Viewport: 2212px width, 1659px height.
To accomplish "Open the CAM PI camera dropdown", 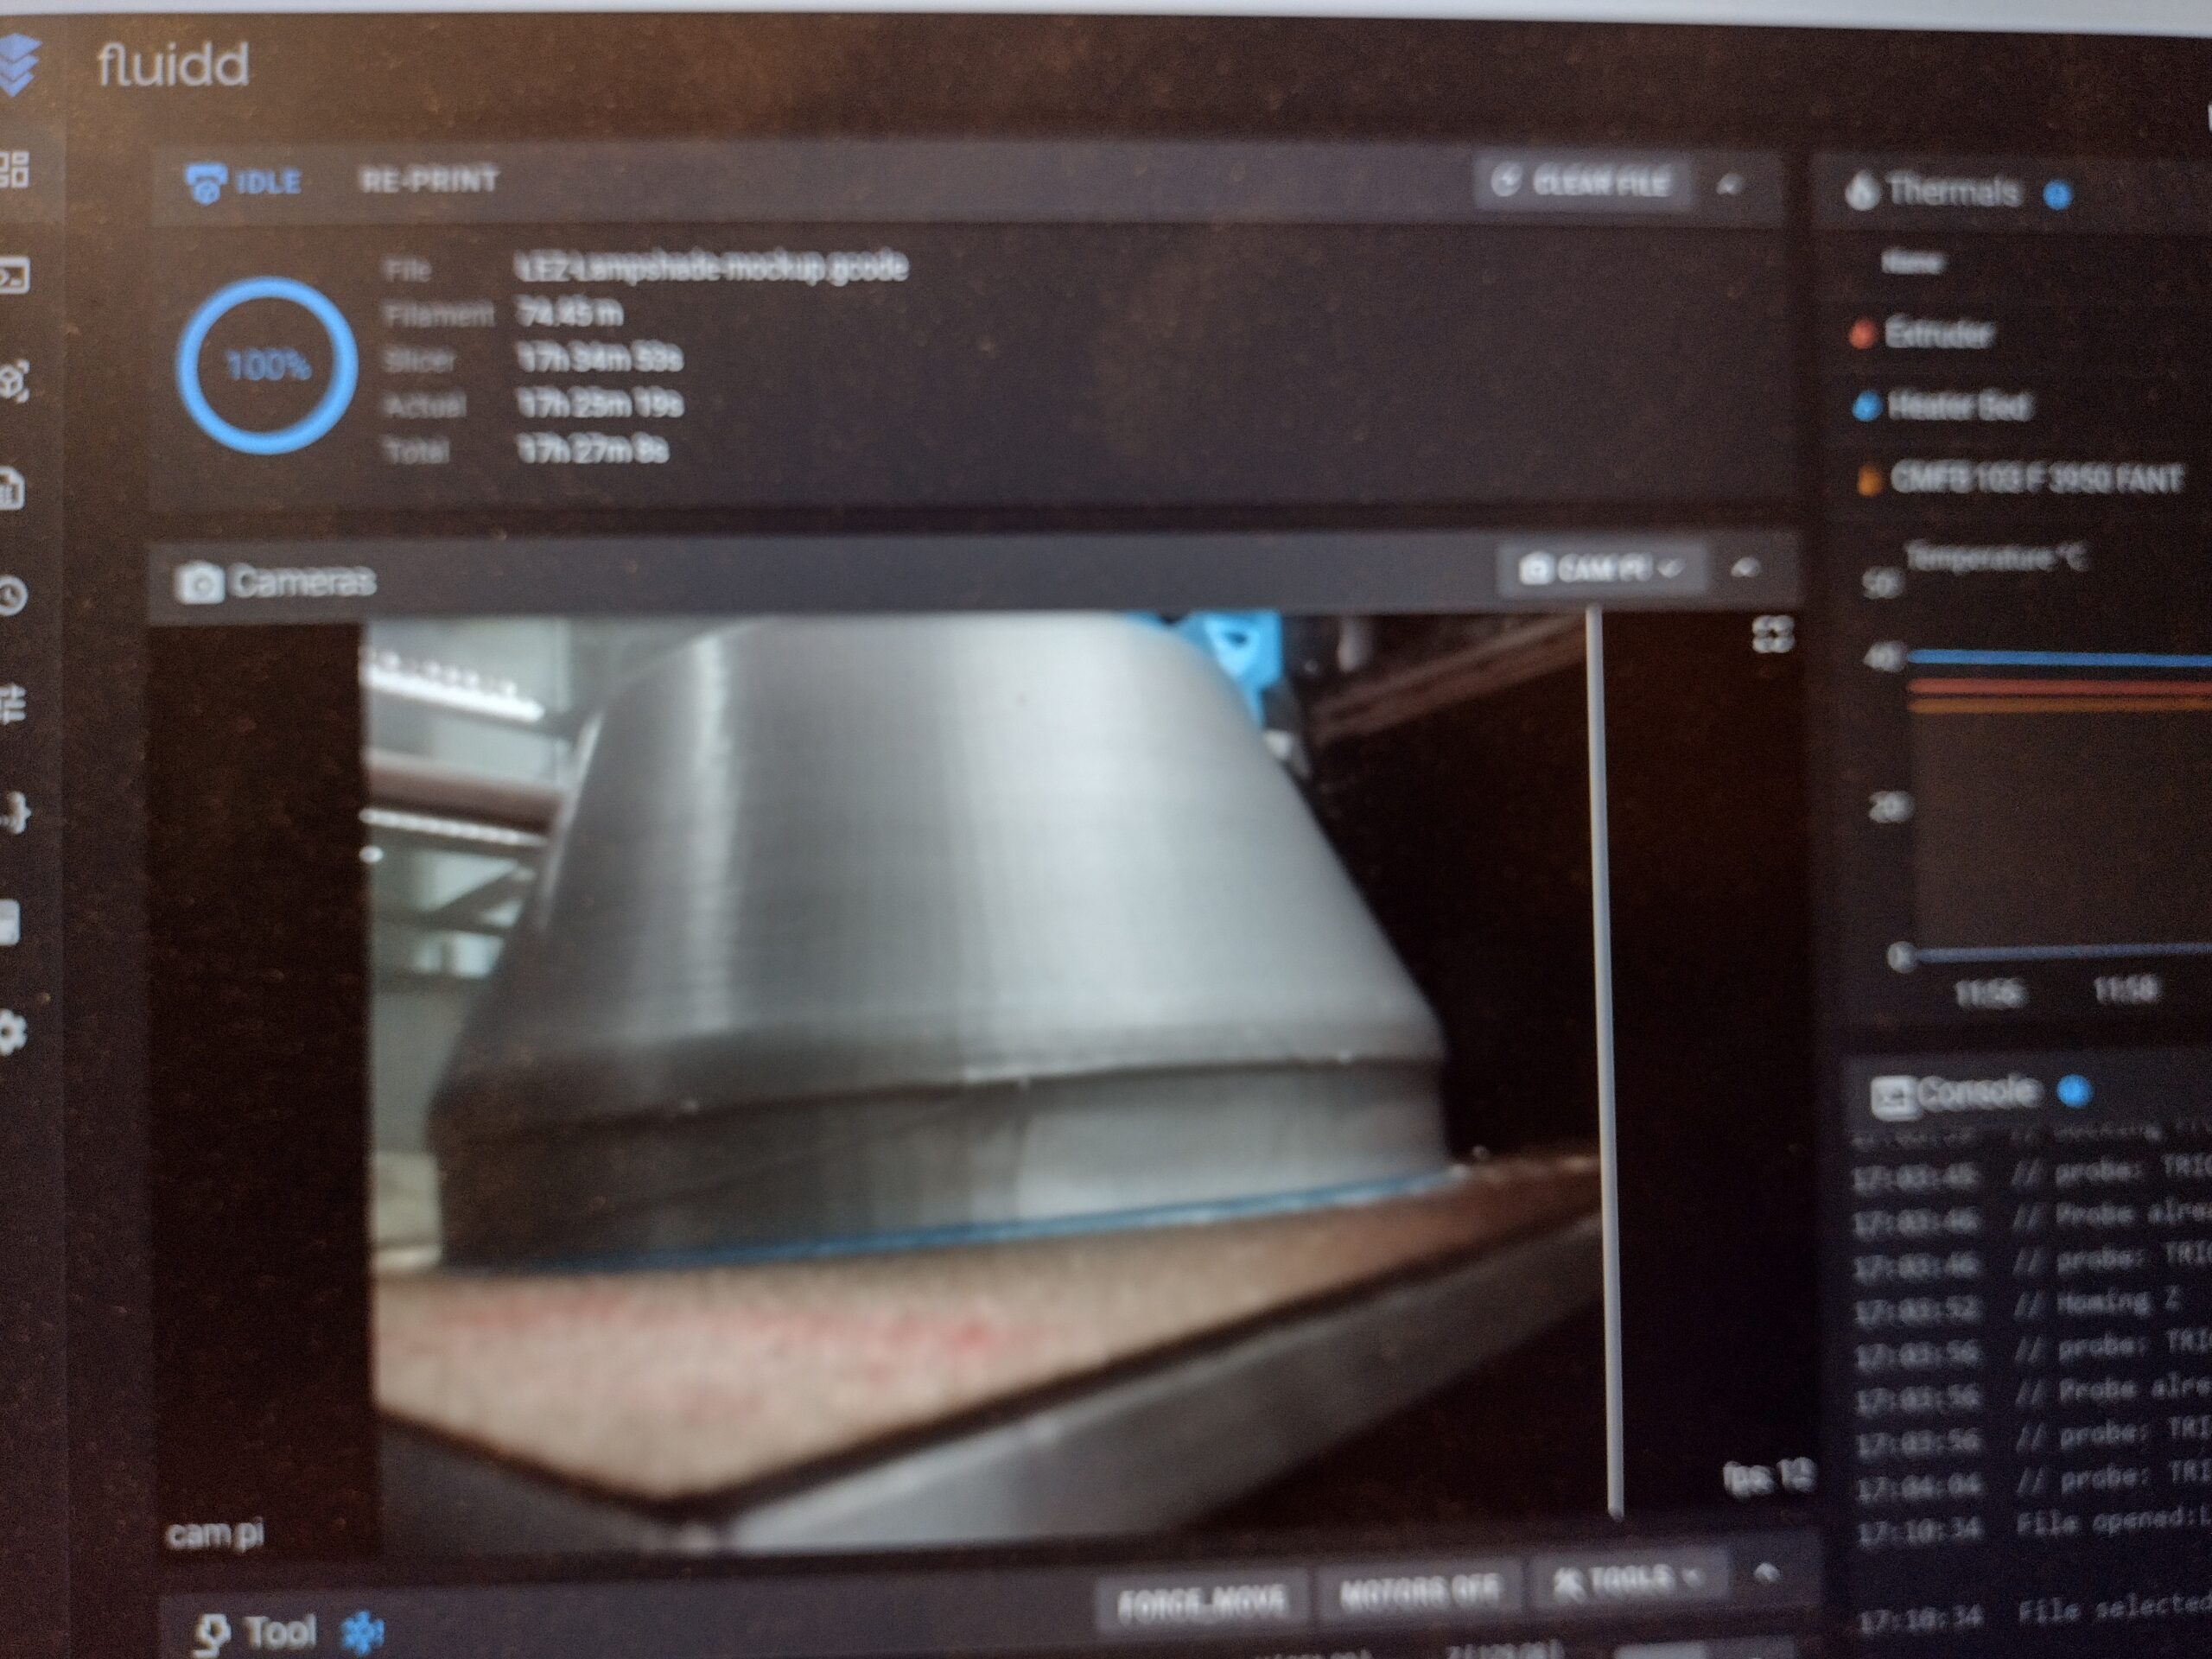I will pyautogui.click(x=1599, y=569).
